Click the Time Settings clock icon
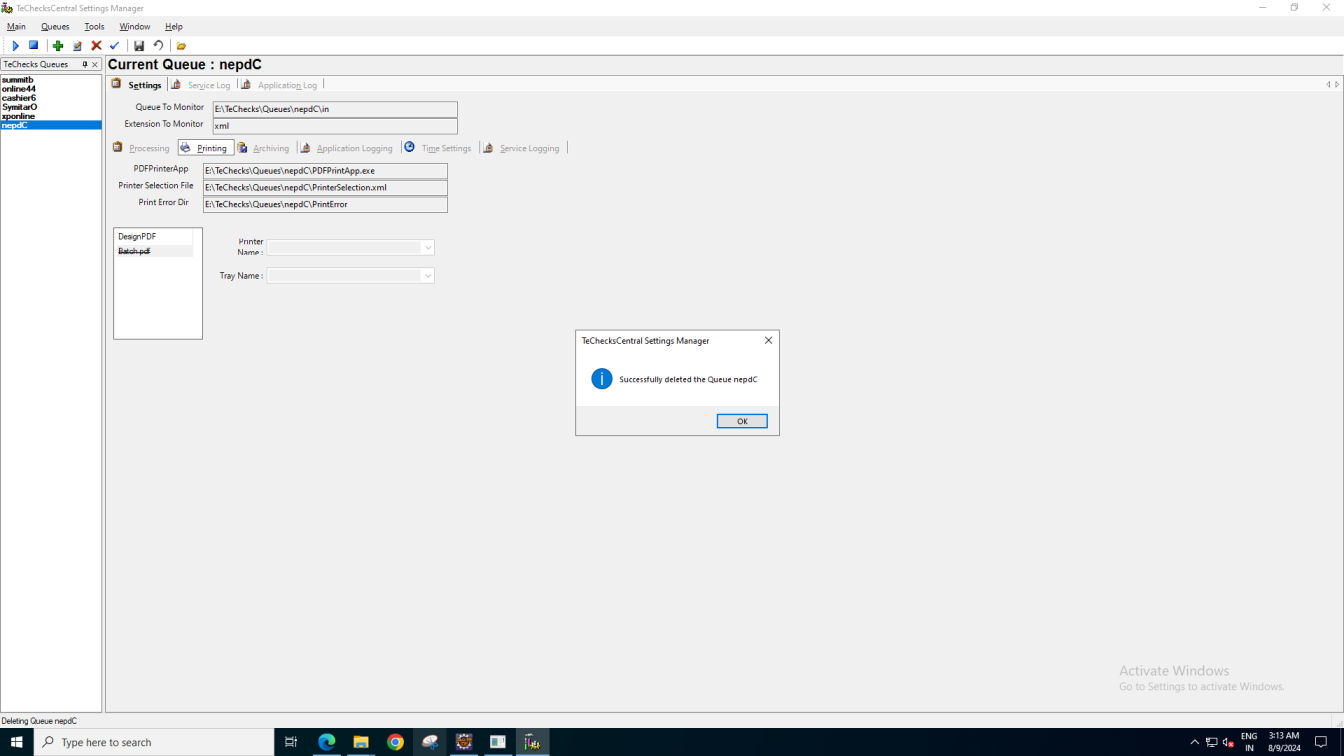Viewport: 1344px width, 756px height. pos(409,147)
